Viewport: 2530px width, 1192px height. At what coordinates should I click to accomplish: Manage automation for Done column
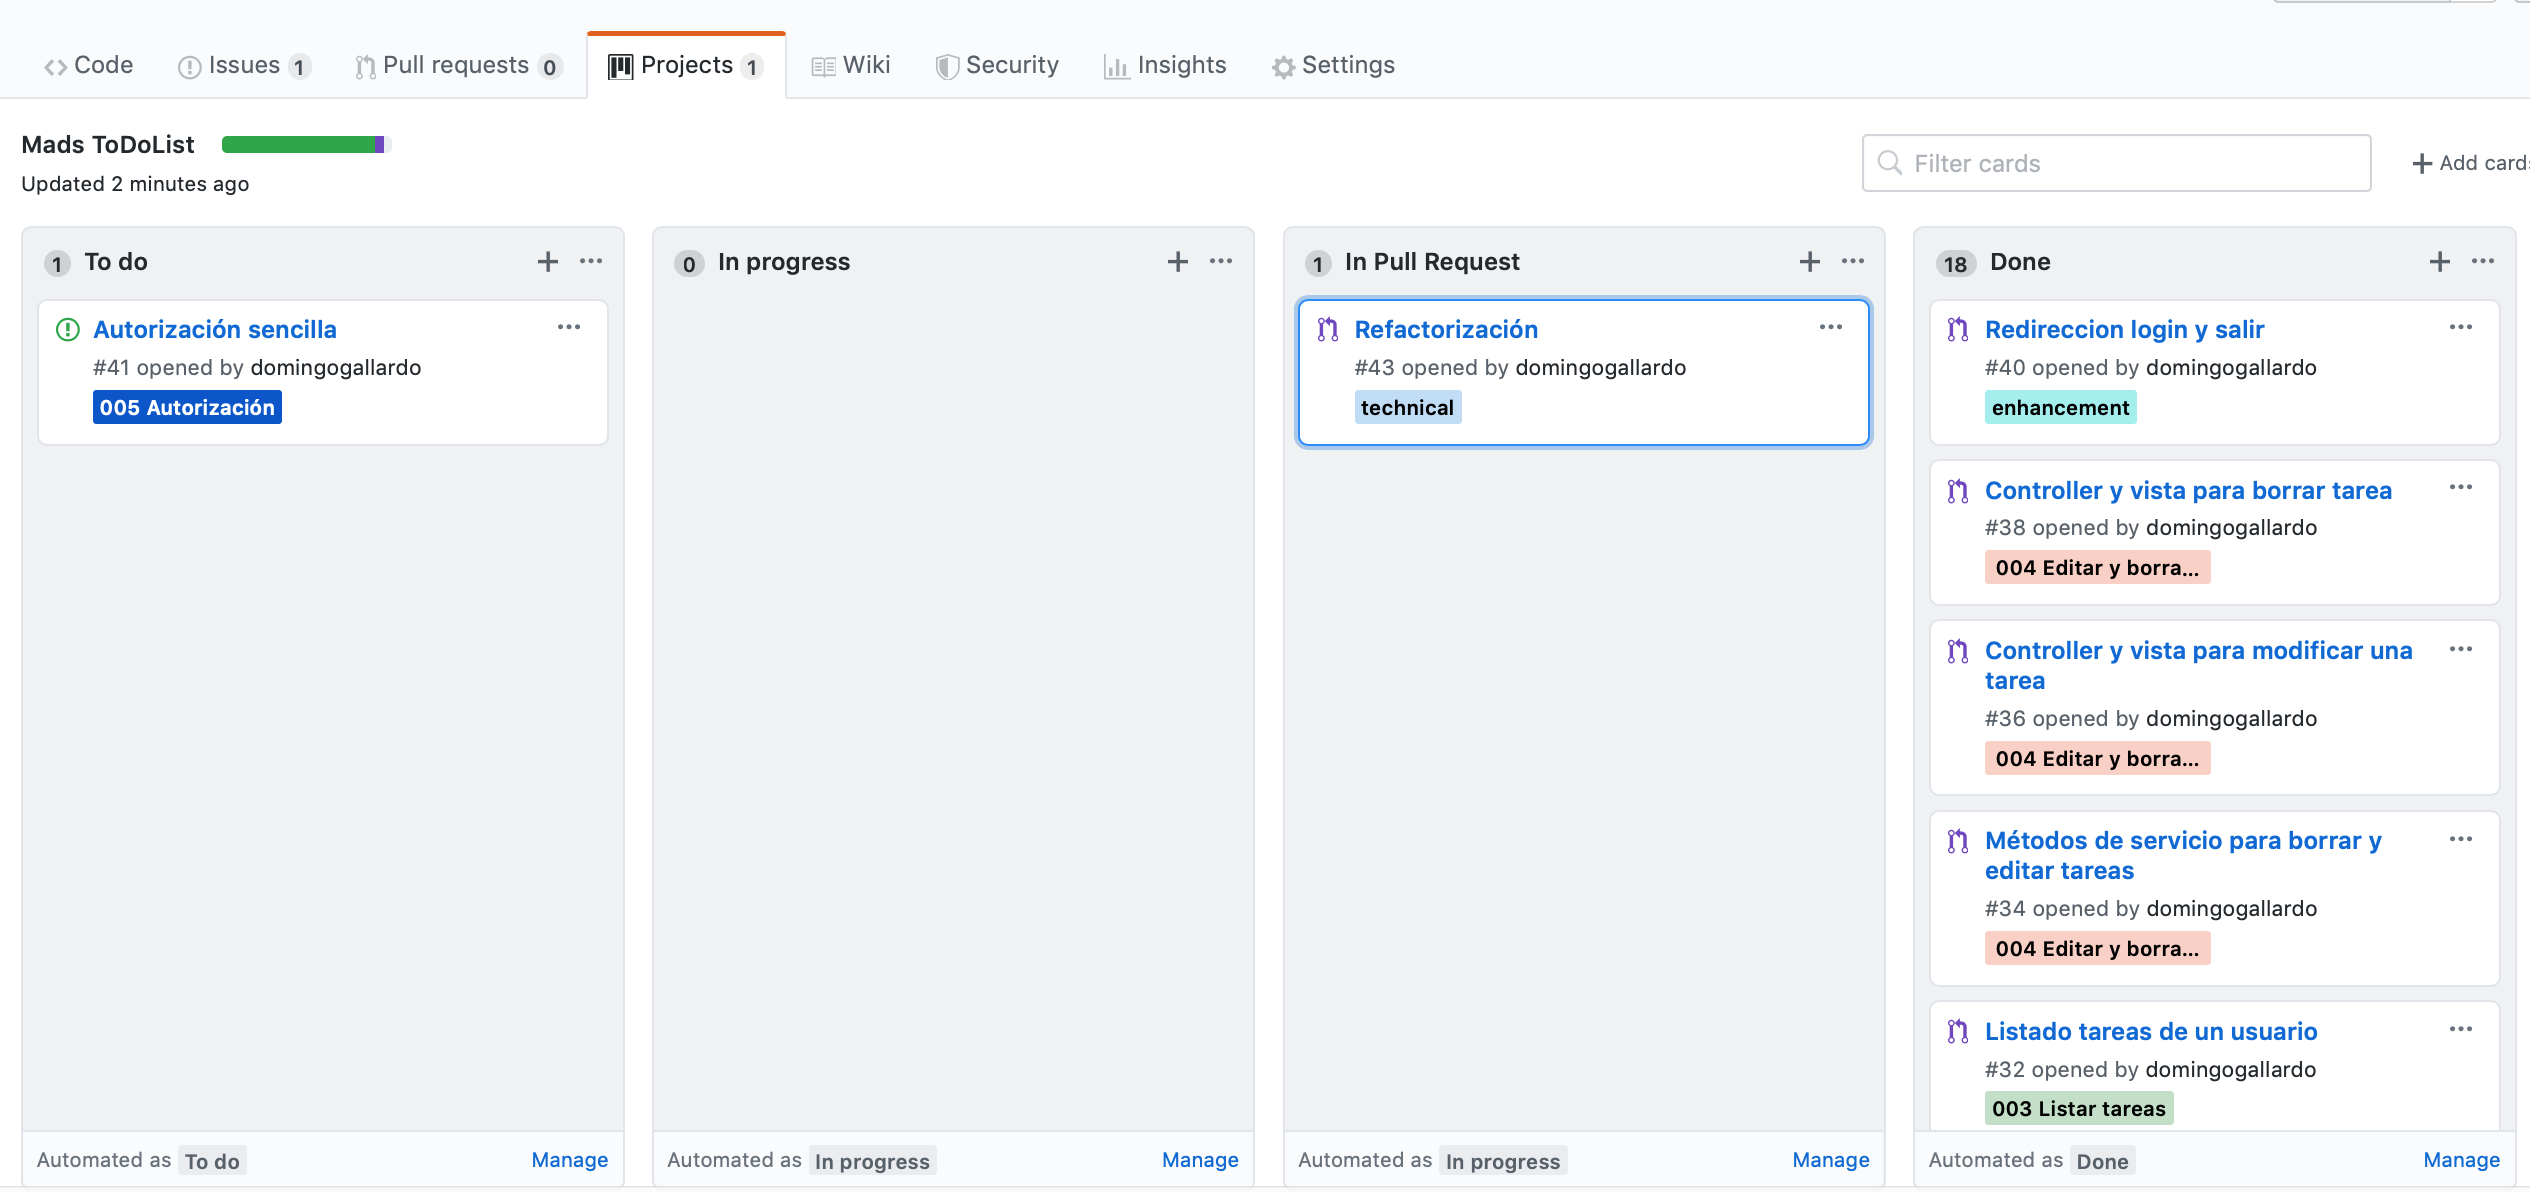click(x=2461, y=1160)
